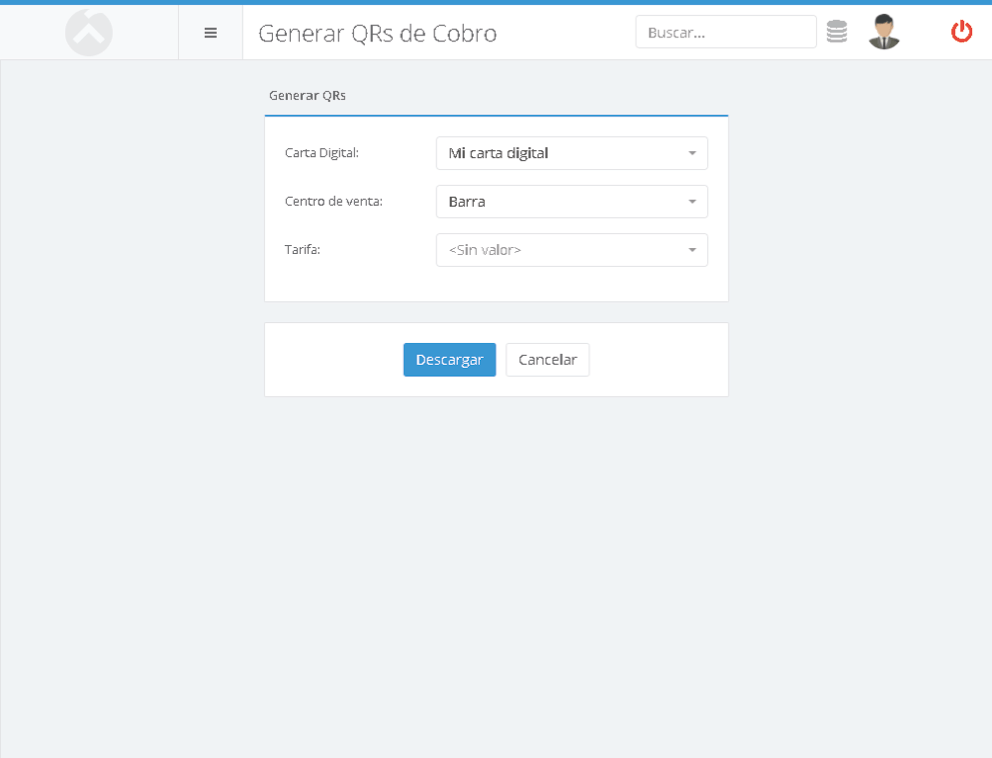Focus the Buscar search field
Viewport: 992px width, 758px height.
tap(726, 32)
